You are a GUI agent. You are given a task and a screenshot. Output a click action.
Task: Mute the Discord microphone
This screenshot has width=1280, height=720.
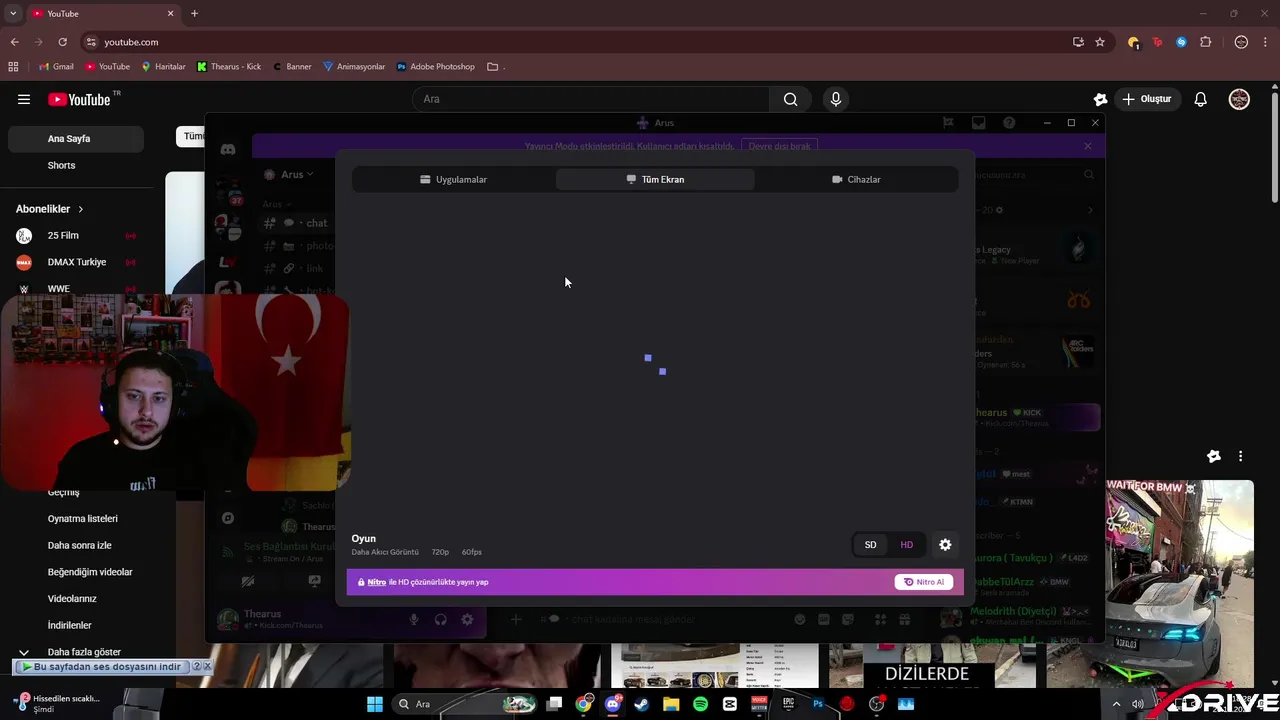pos(414,620)
